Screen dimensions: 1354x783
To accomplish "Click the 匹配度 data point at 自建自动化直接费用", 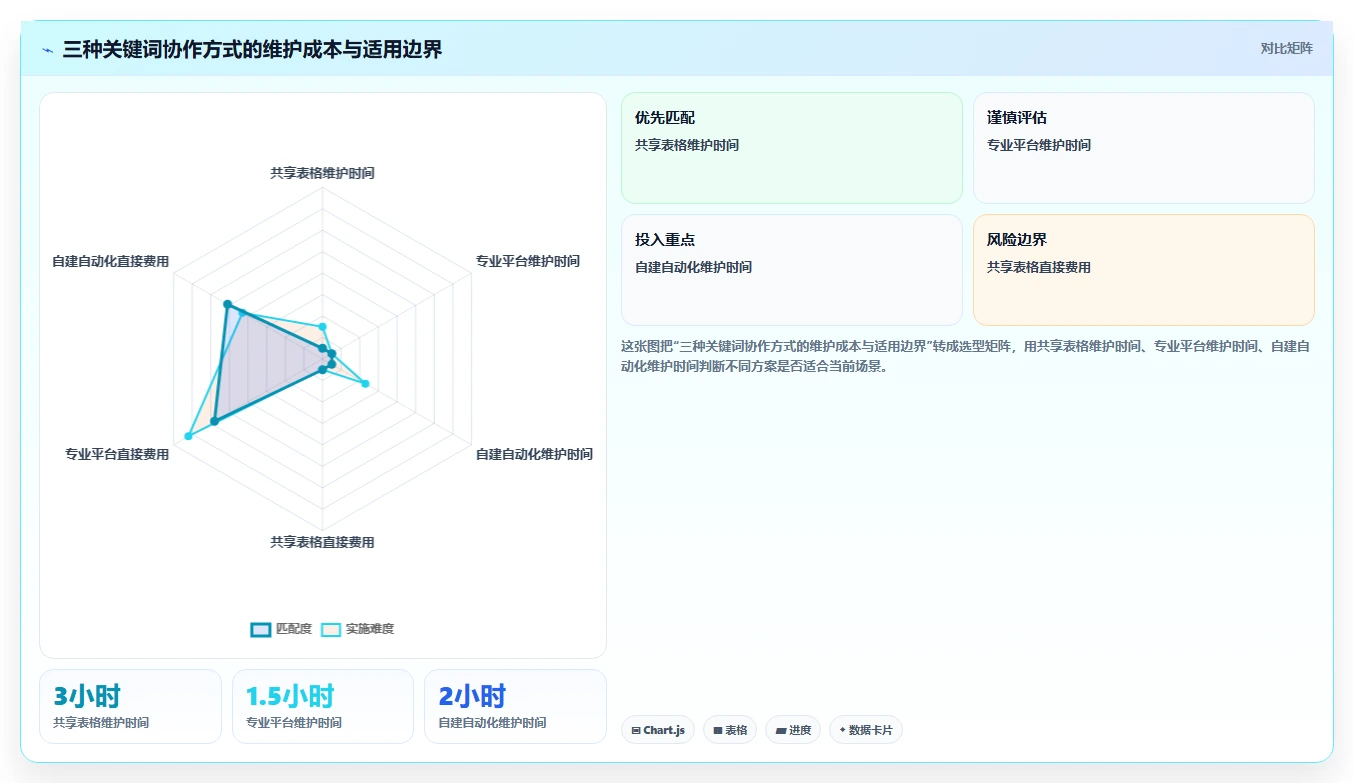I will coord(227,304).
